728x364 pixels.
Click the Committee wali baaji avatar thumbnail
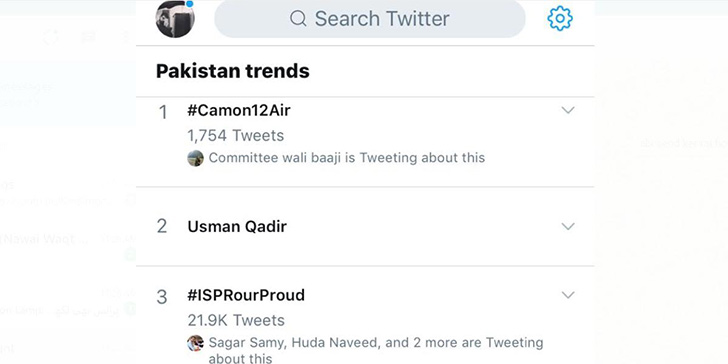[195, 158]
